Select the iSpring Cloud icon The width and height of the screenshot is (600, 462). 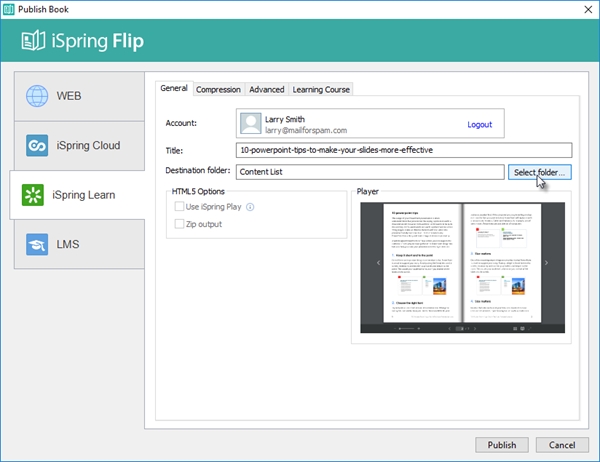pyautogui.click(x=37, y=145)
